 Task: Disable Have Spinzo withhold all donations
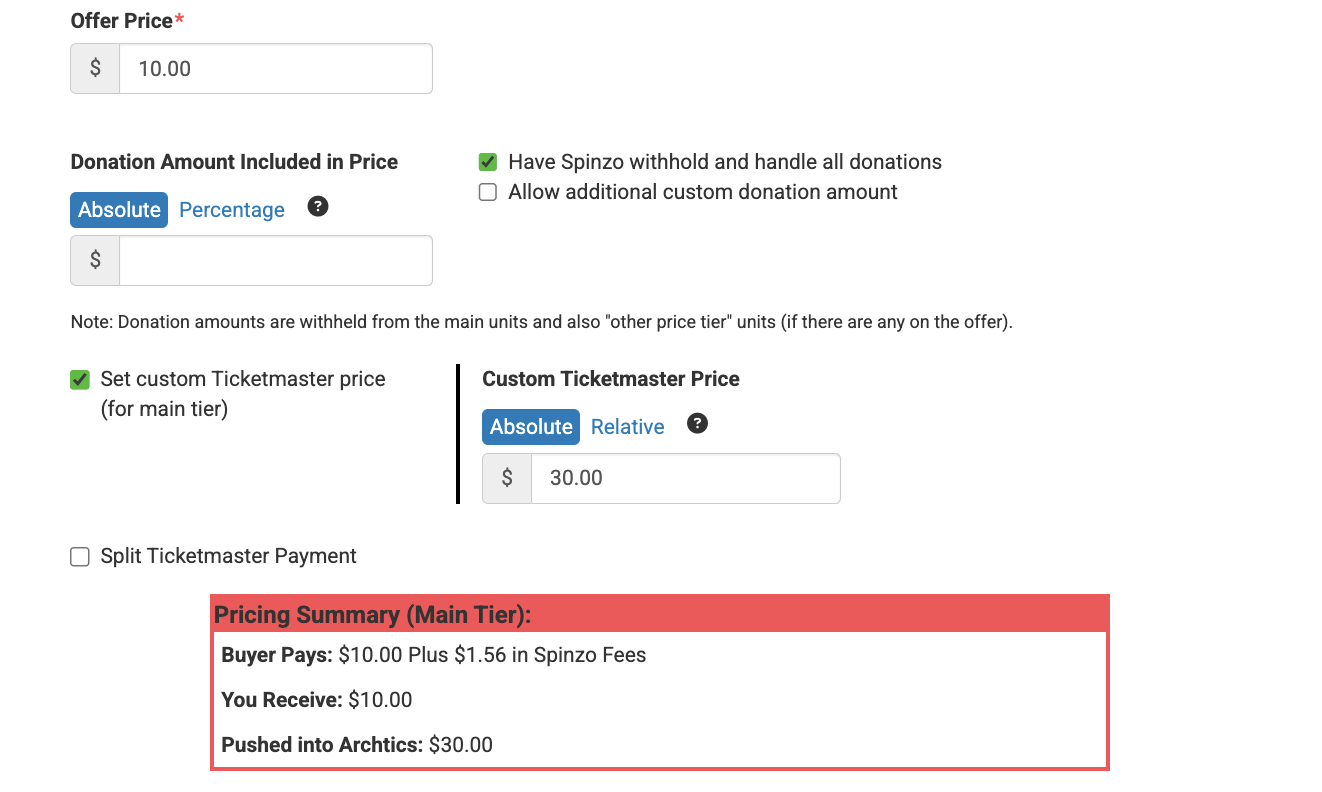click(488, 162)
